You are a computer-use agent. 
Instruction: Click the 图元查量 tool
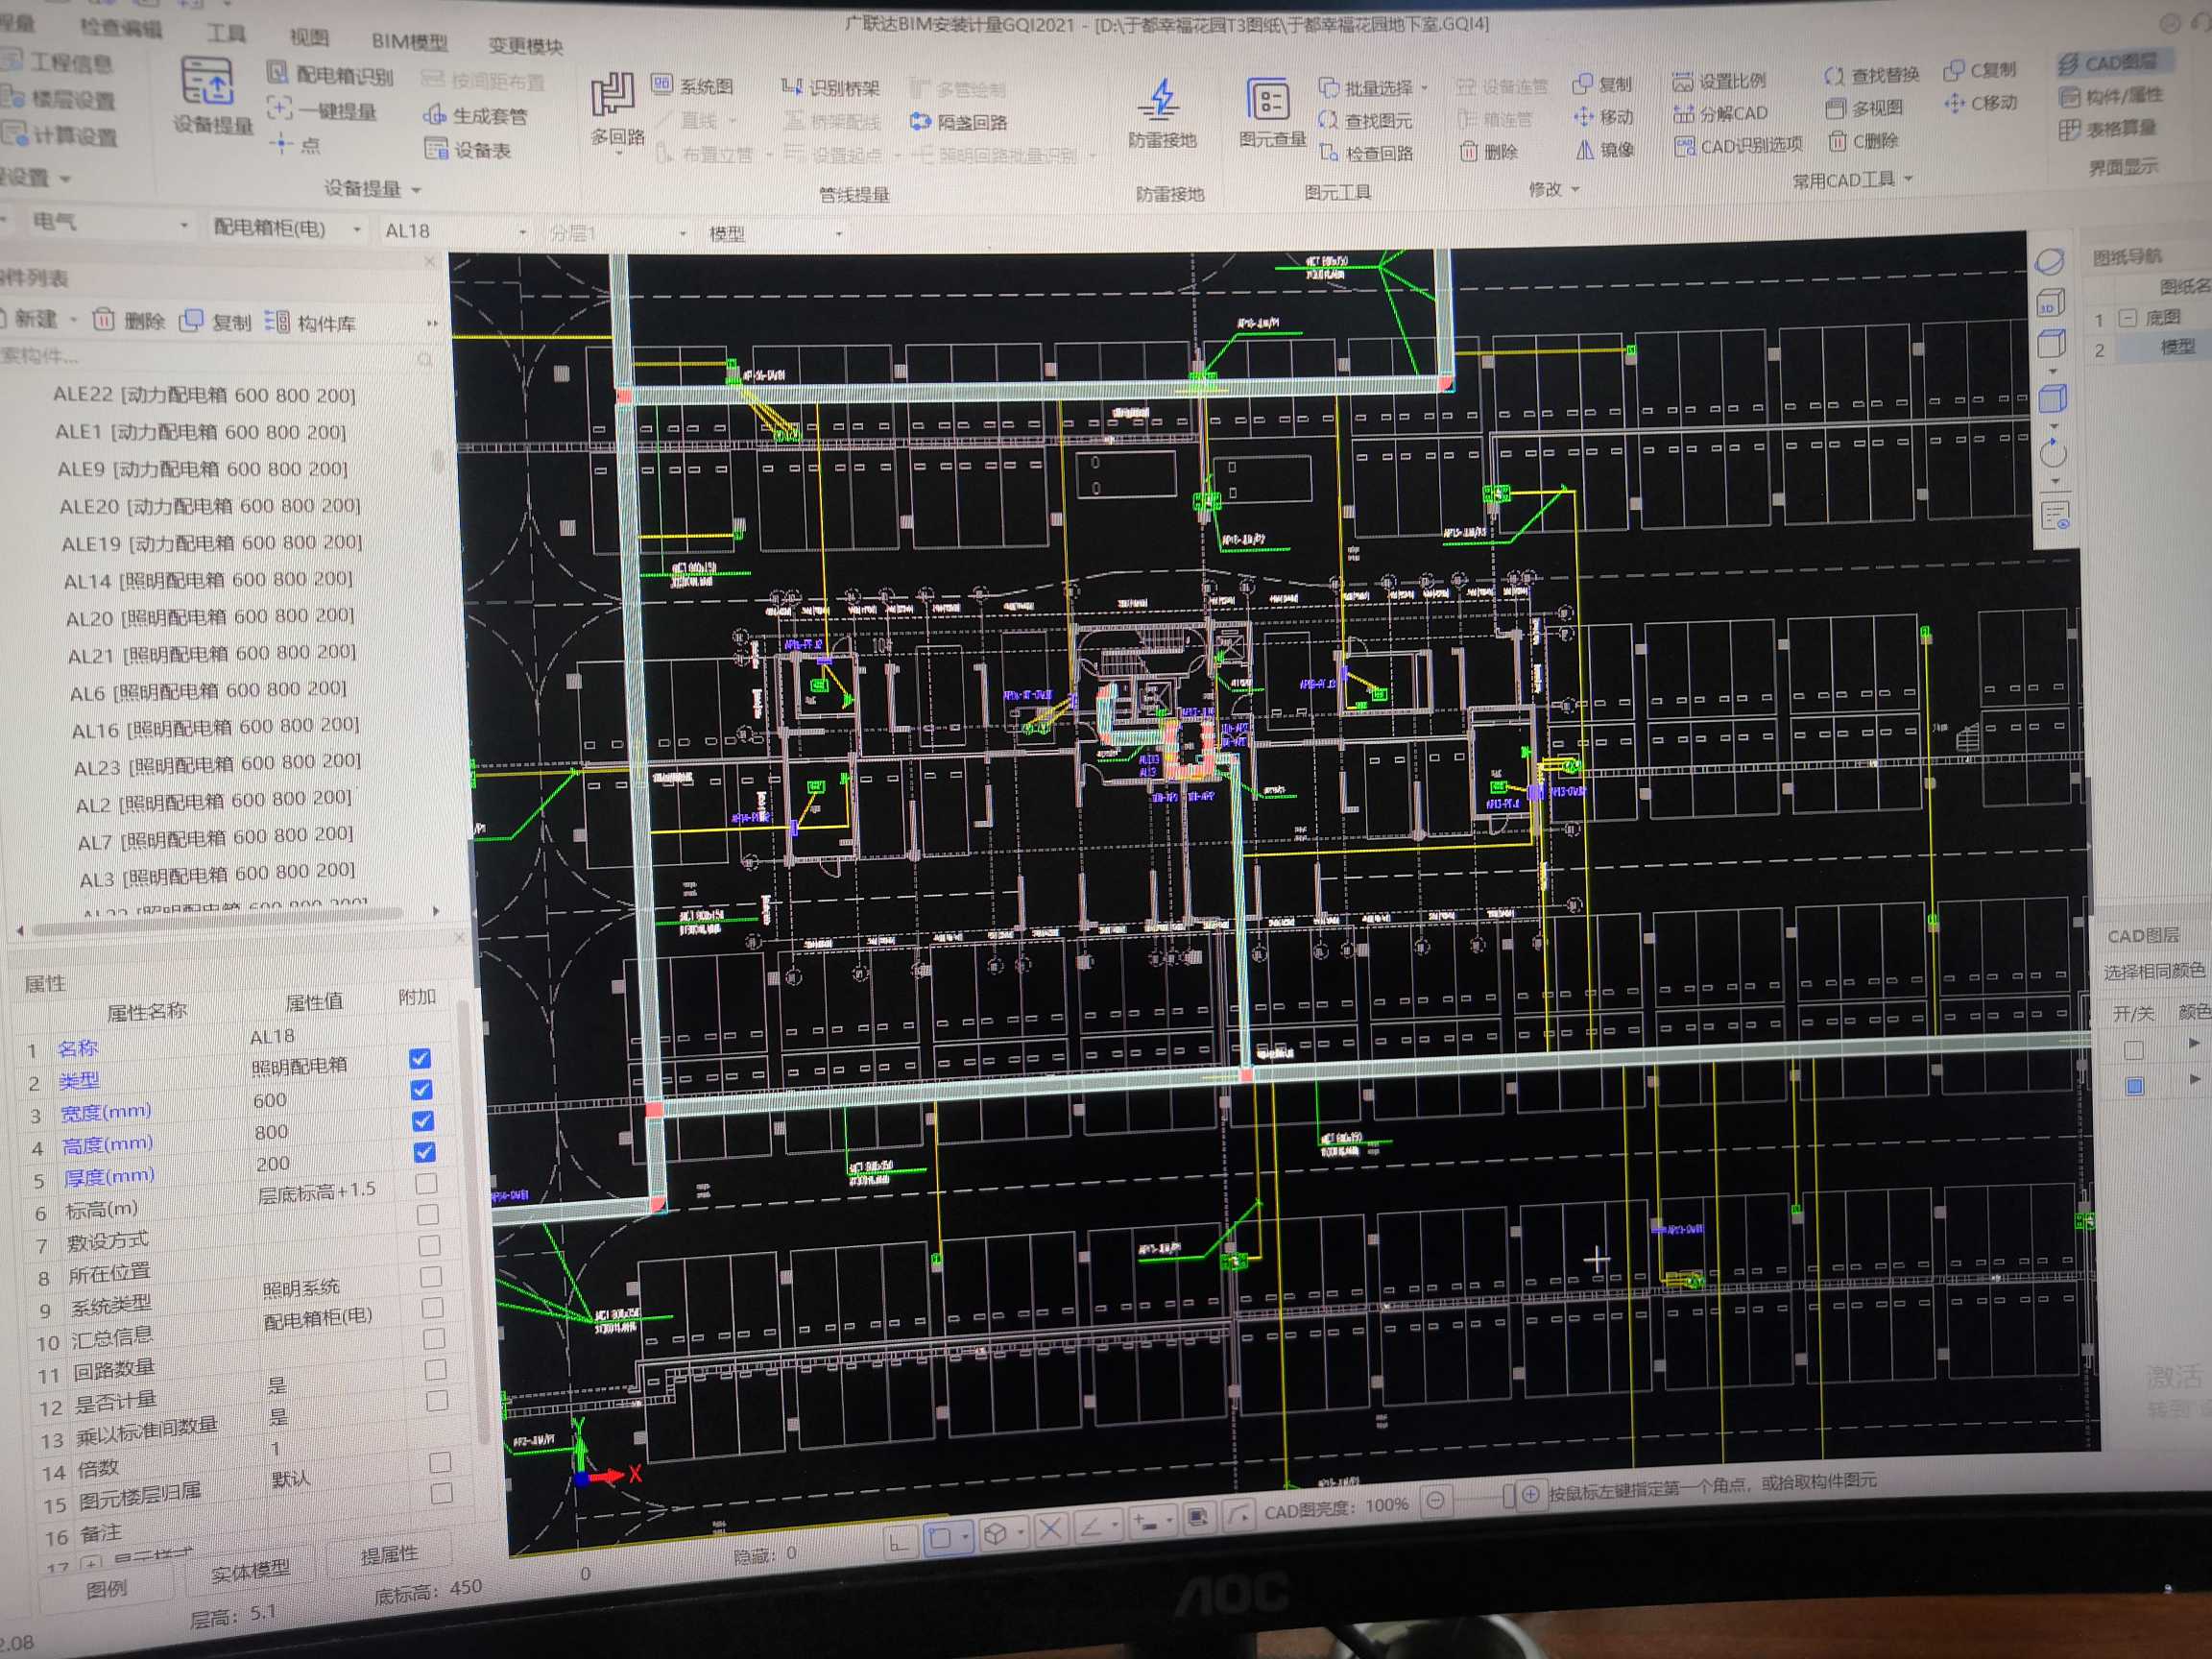coord(1272,113)
